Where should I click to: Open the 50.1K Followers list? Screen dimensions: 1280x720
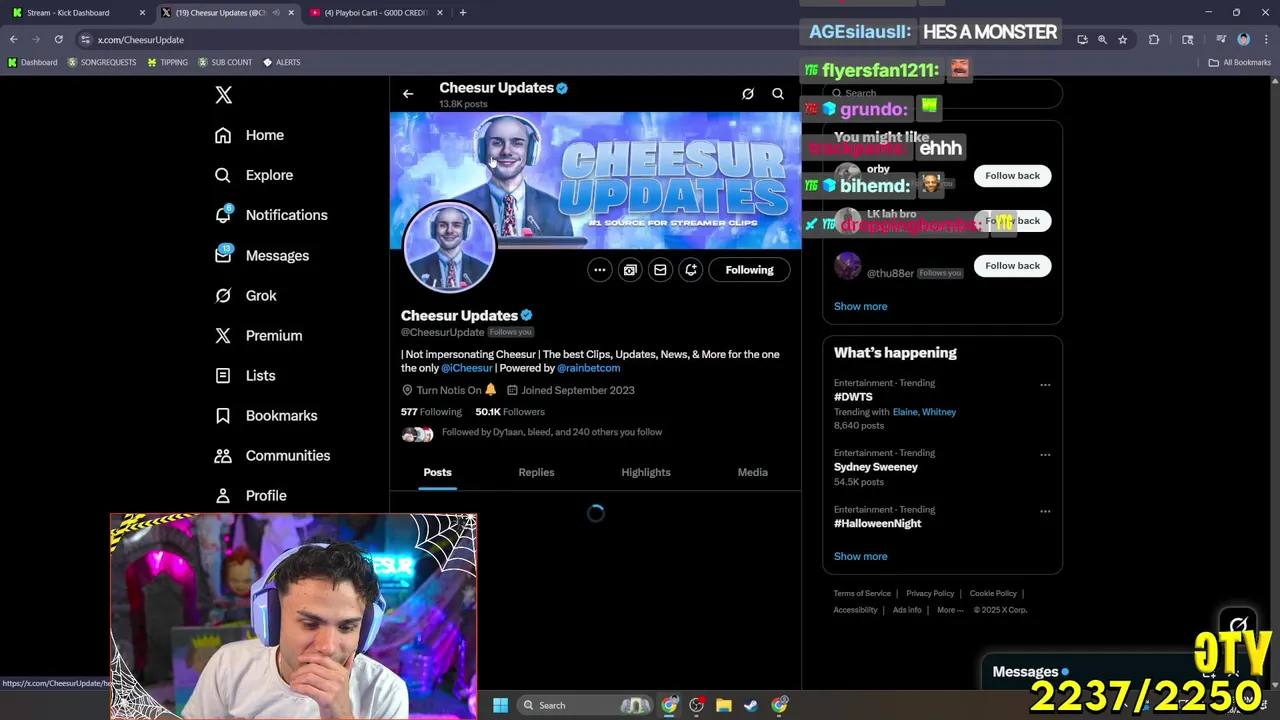tap(510, 412)
